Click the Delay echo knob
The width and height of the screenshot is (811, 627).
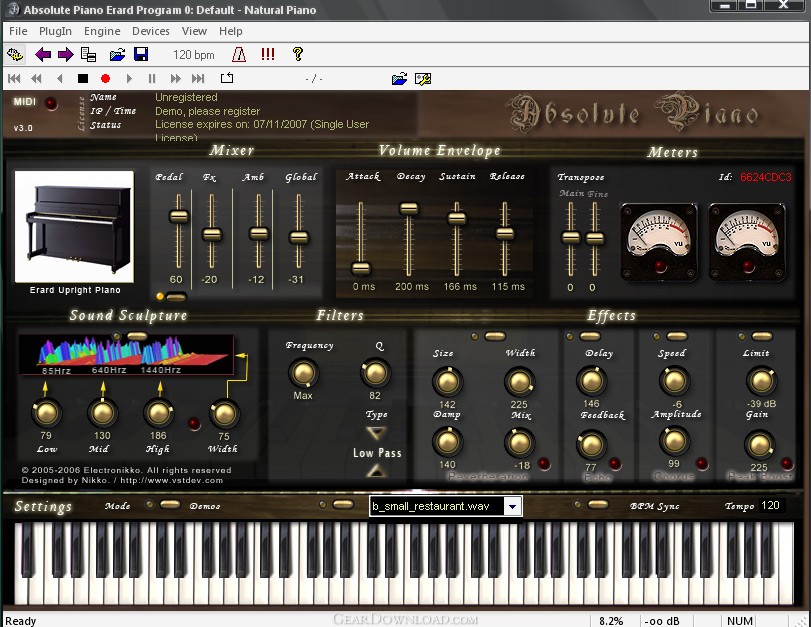point(591,381)
